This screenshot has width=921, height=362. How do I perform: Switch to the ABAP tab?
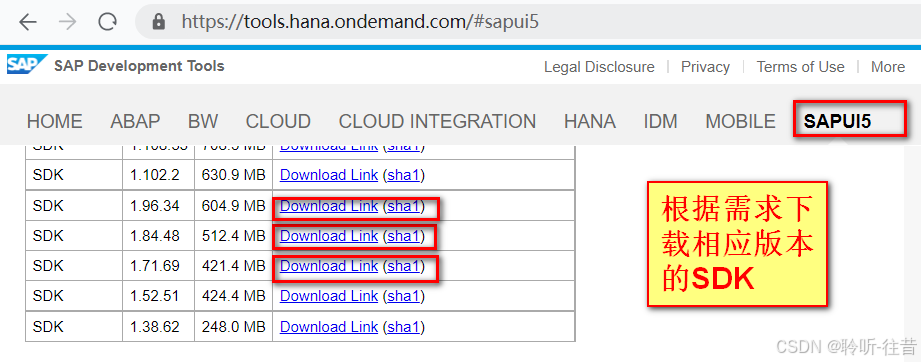point(135,121)
